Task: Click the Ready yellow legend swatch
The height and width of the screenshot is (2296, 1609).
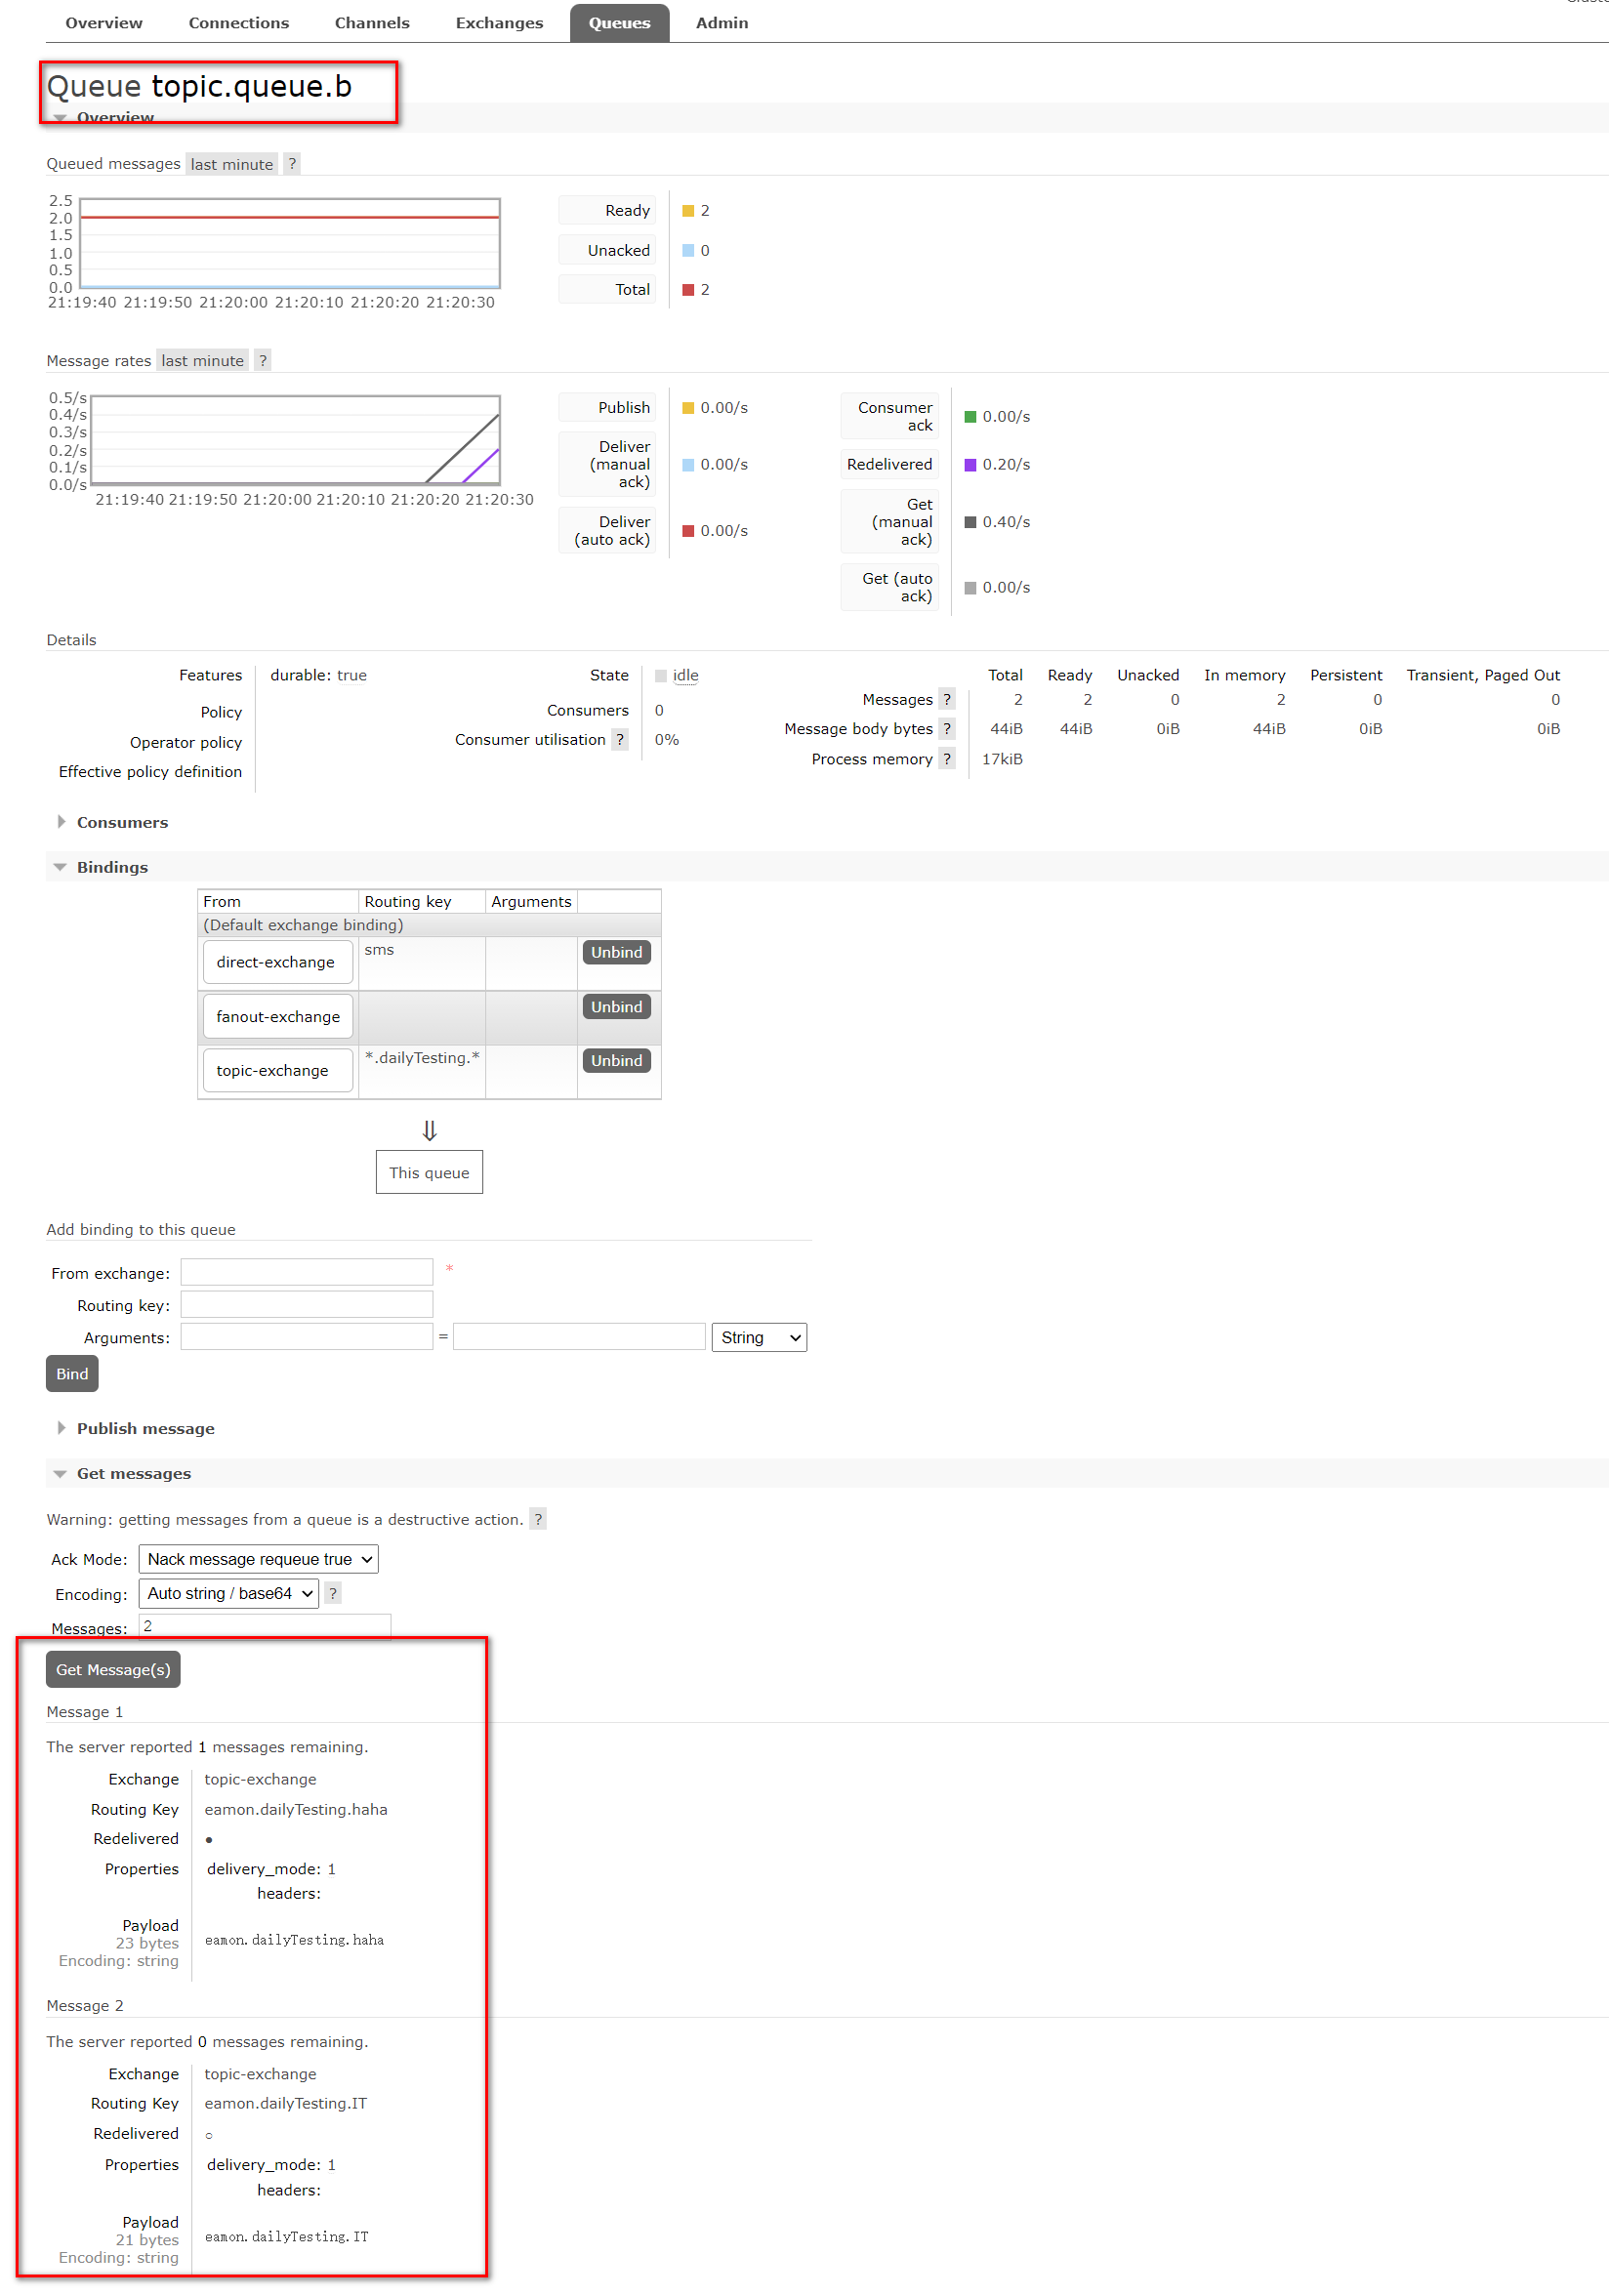Action: click(x=688, y=211)
